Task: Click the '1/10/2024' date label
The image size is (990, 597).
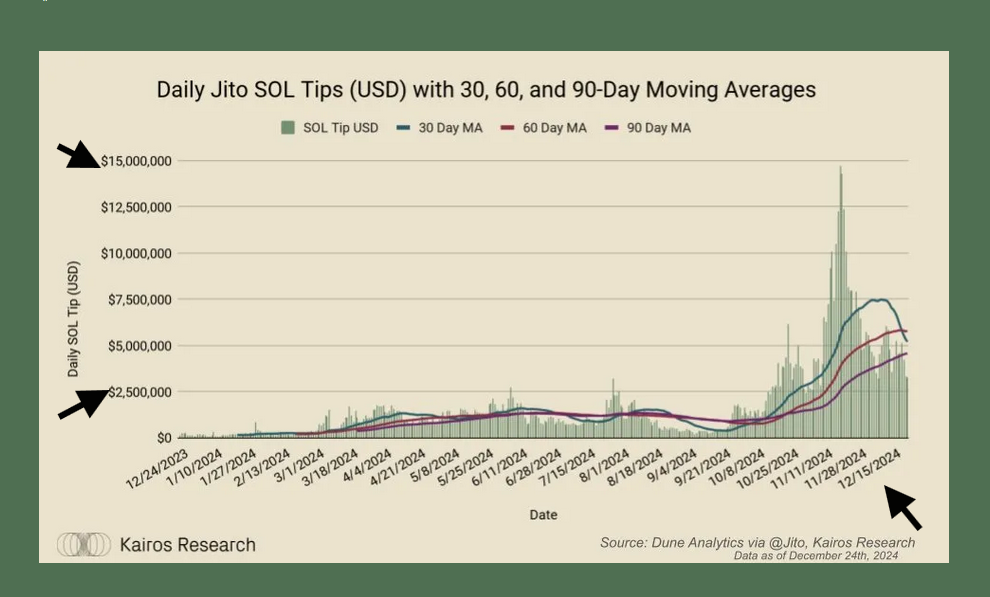Action: pyautogui.click(x=194, y=468)
